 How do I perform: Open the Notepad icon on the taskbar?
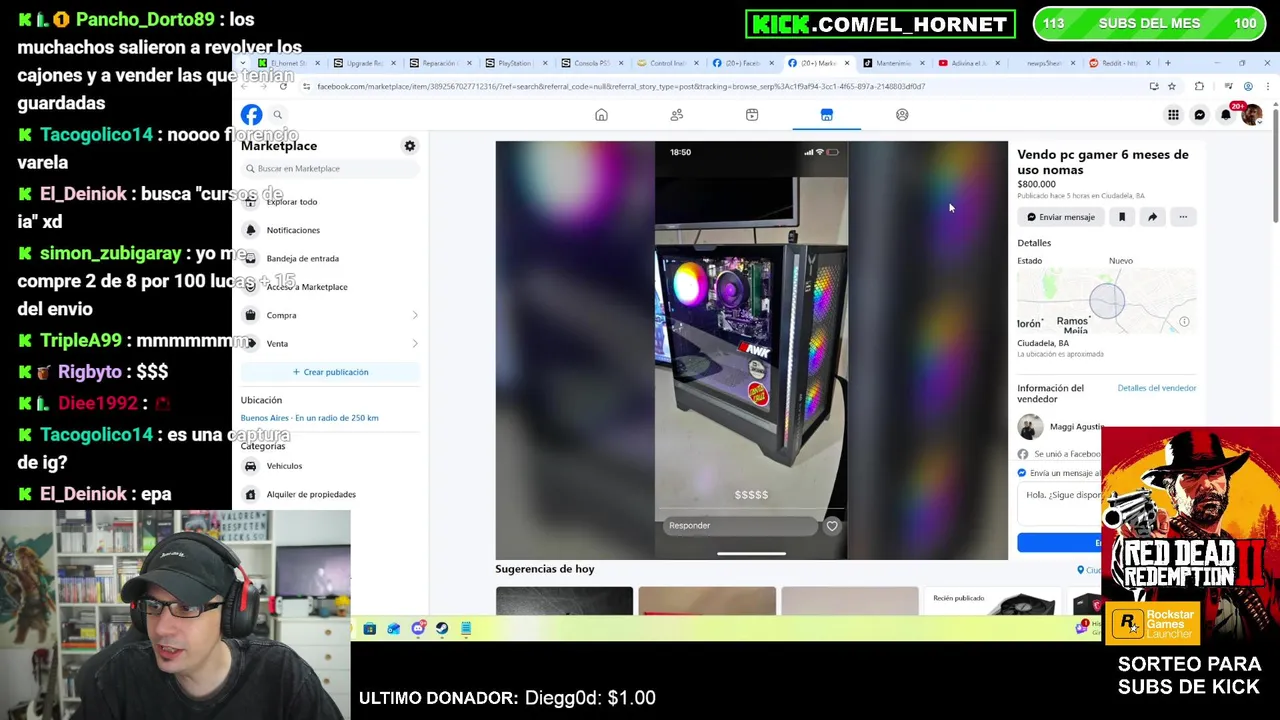[x=466, y=629]
